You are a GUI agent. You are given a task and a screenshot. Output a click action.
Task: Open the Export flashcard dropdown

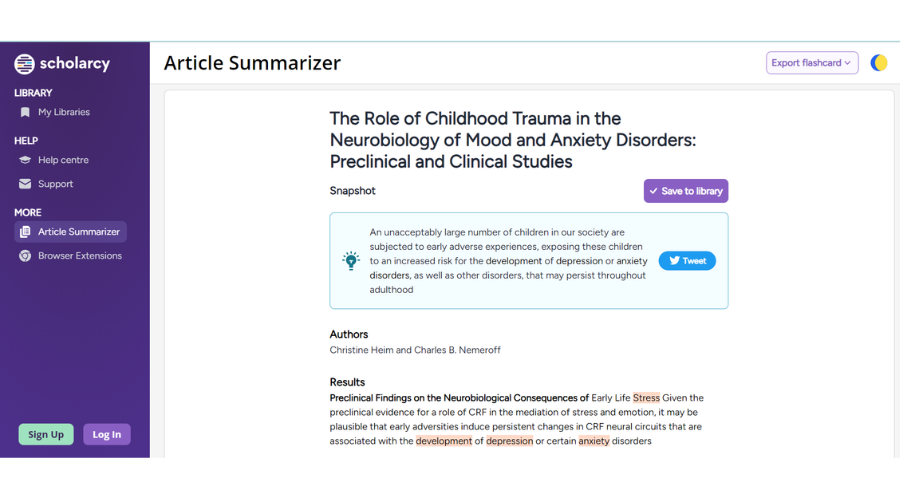click(x=812, y=63)
